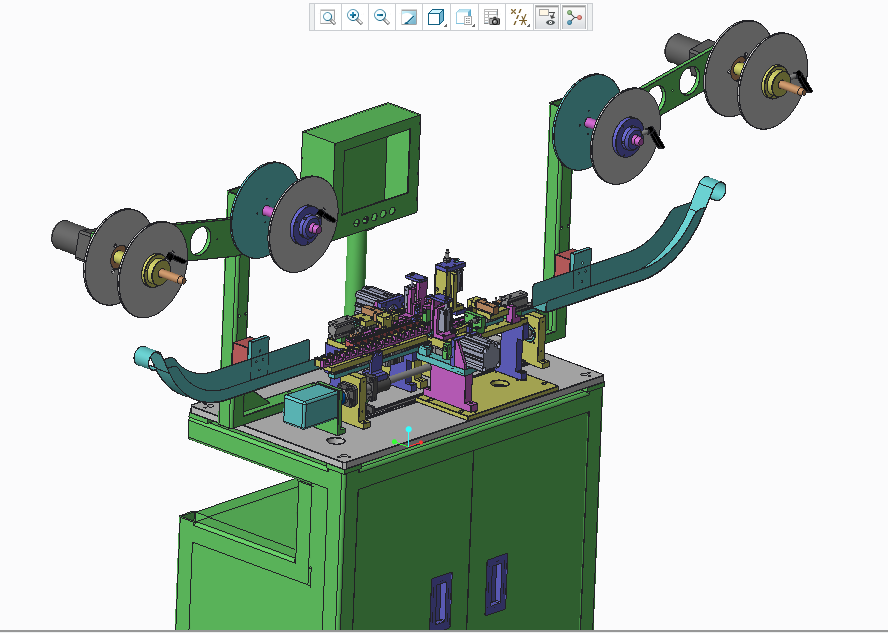Toggle shaded display mode from the cube icon
Viewport: 888px width, 633px height.
(435, 17)
